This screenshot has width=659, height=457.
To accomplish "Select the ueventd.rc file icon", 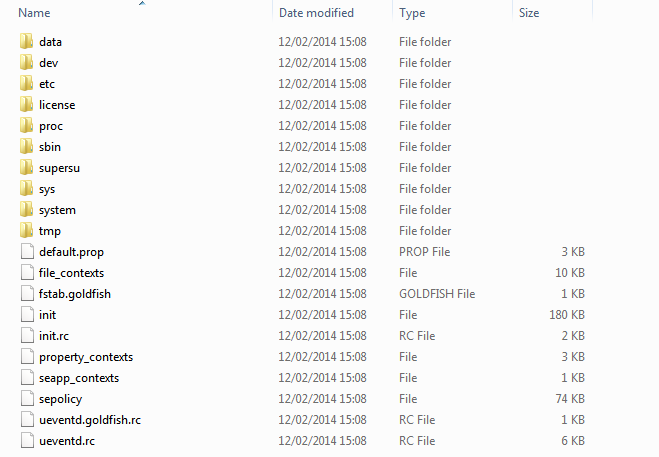I will (26, 441).
